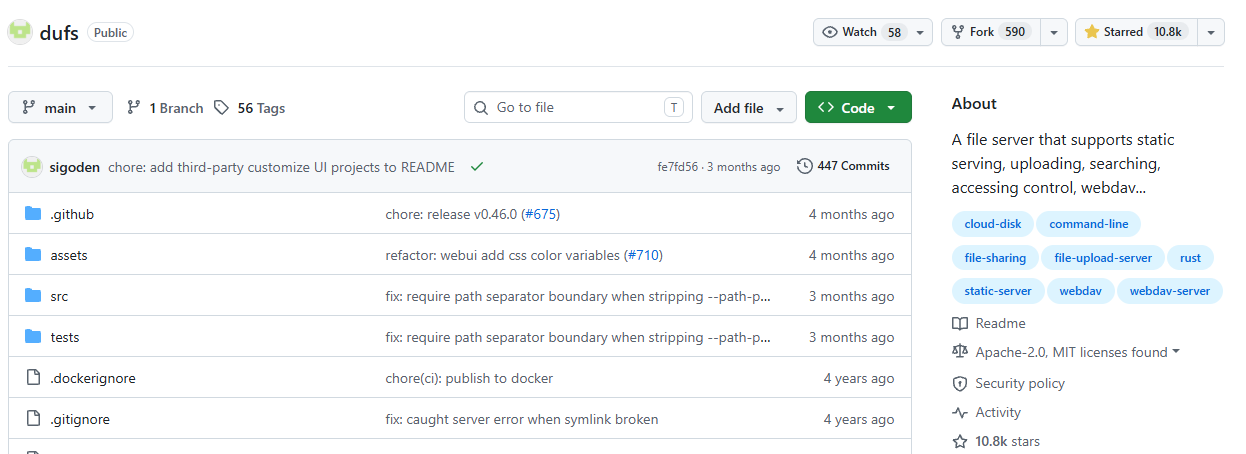This screenshot has height=454, width=1246.
Task: Open the 56 Tags link
Action: point(250,107)
